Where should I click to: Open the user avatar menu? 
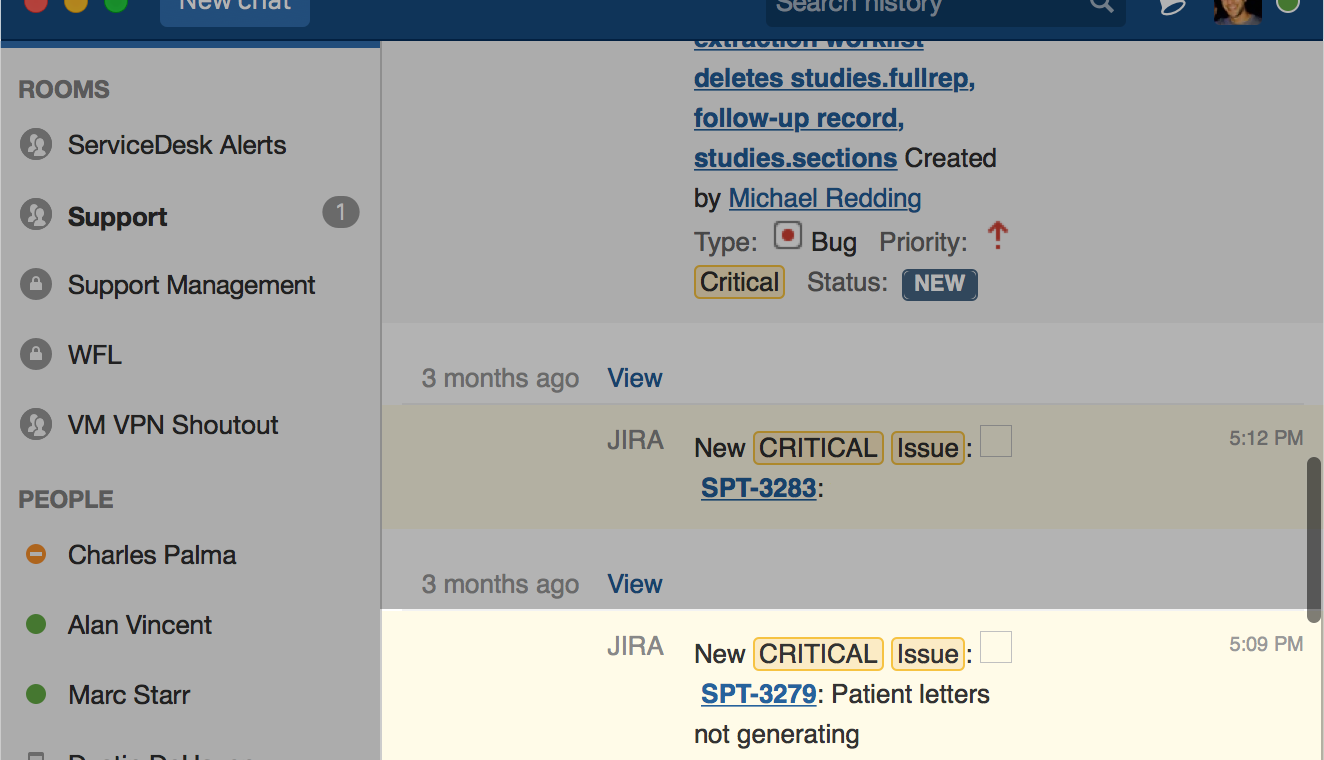coord(1236,8)
